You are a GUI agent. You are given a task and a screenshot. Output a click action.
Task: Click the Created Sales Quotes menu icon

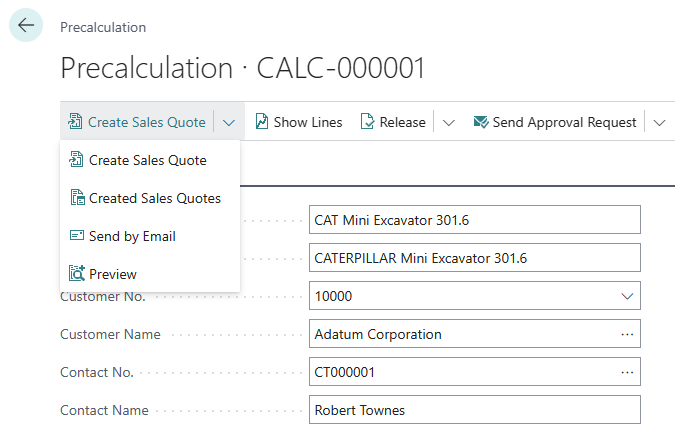point(76,198)
